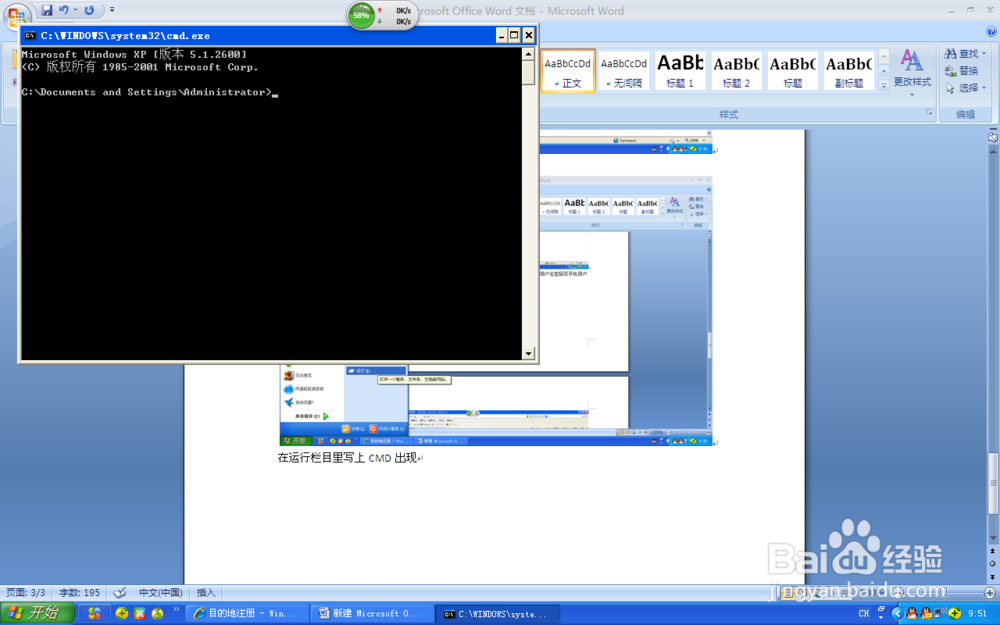Apply the 标题 1 style
The height and width of the screenshot is (625, 1000).
pyautogui.click(x=680, y=71)
